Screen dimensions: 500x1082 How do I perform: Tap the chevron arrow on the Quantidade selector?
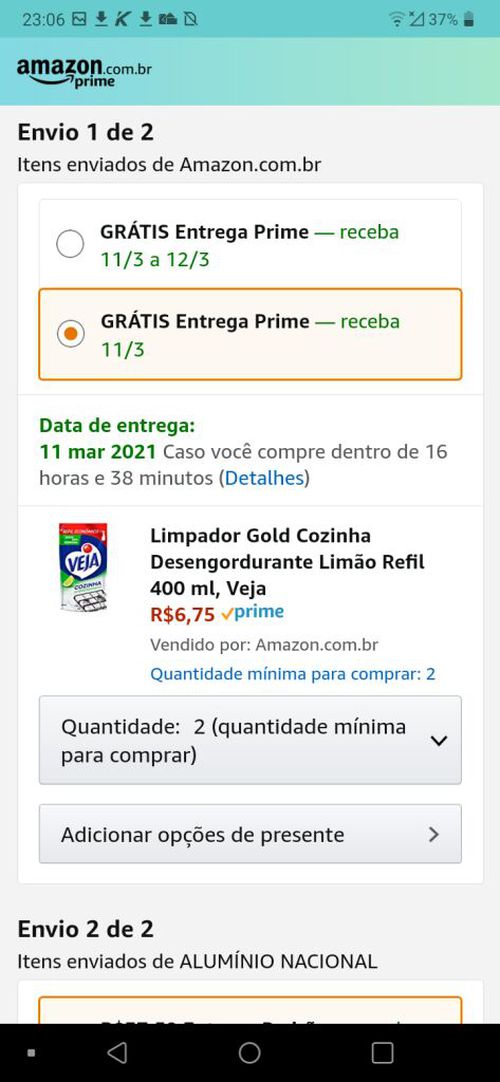439,740
